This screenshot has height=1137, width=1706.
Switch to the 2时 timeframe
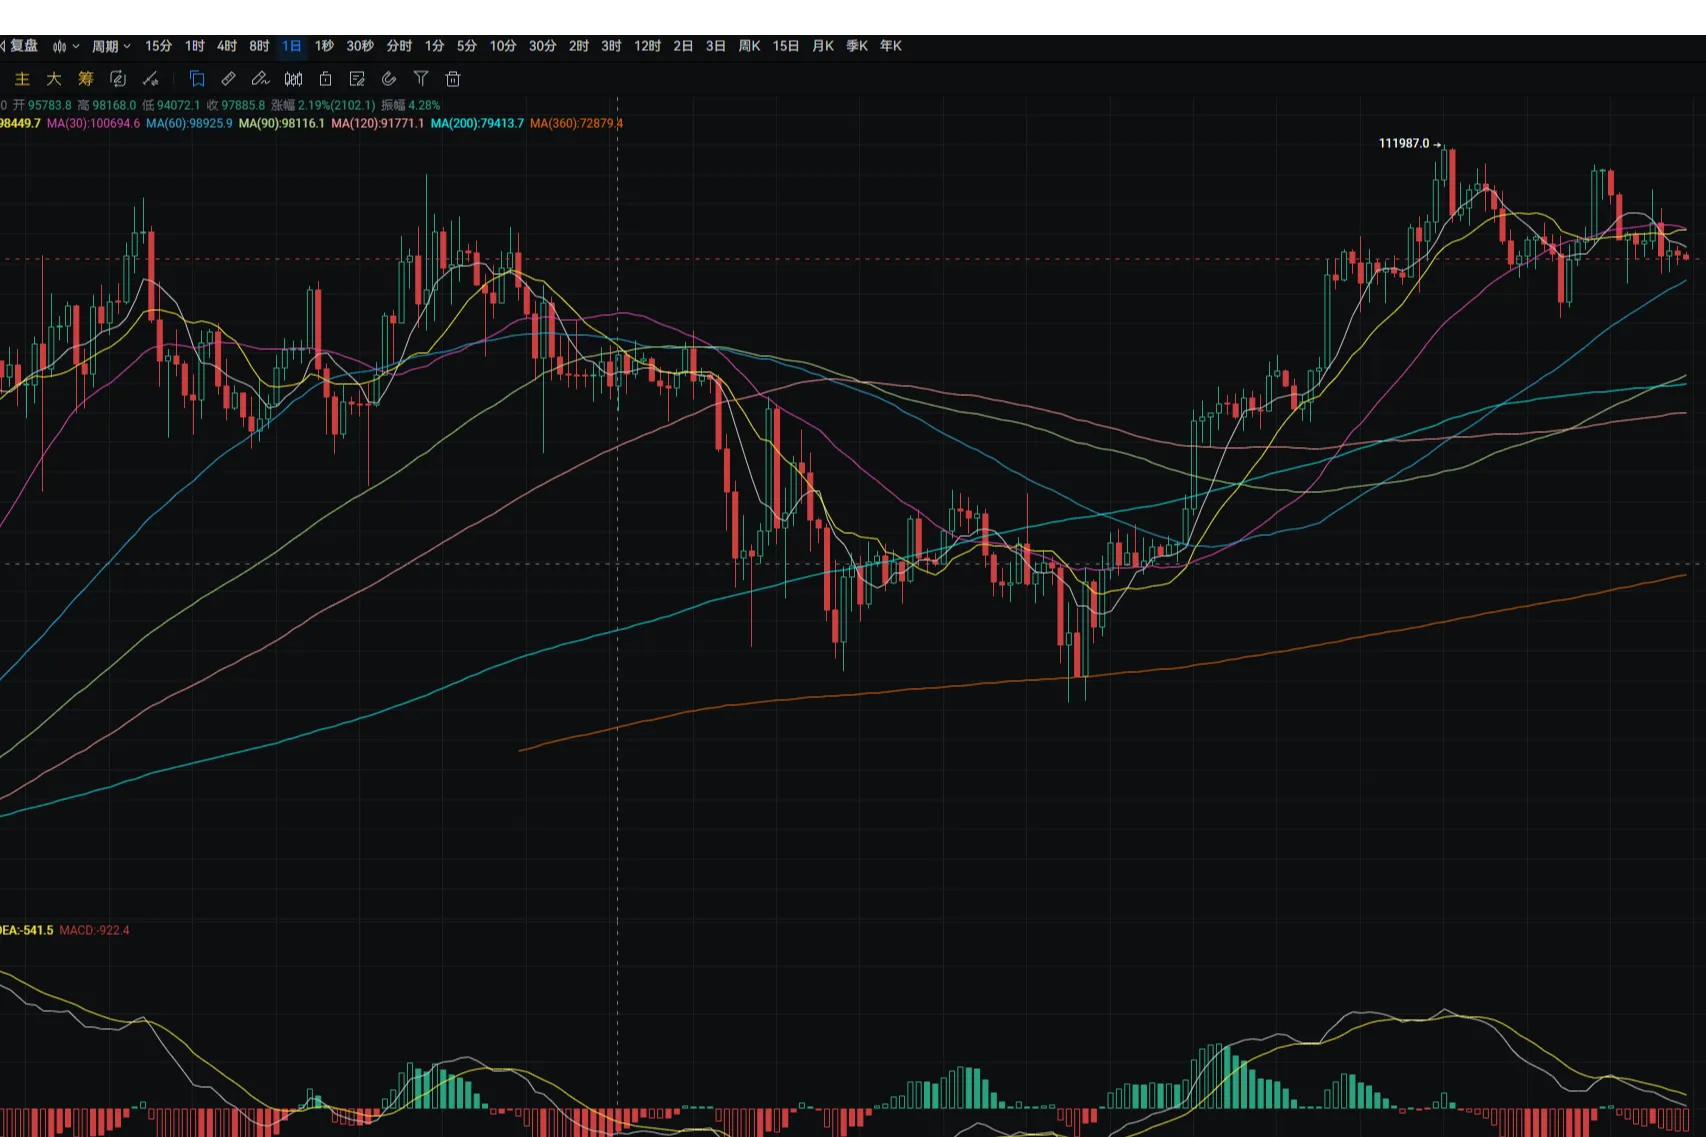(x=579, y=46)
